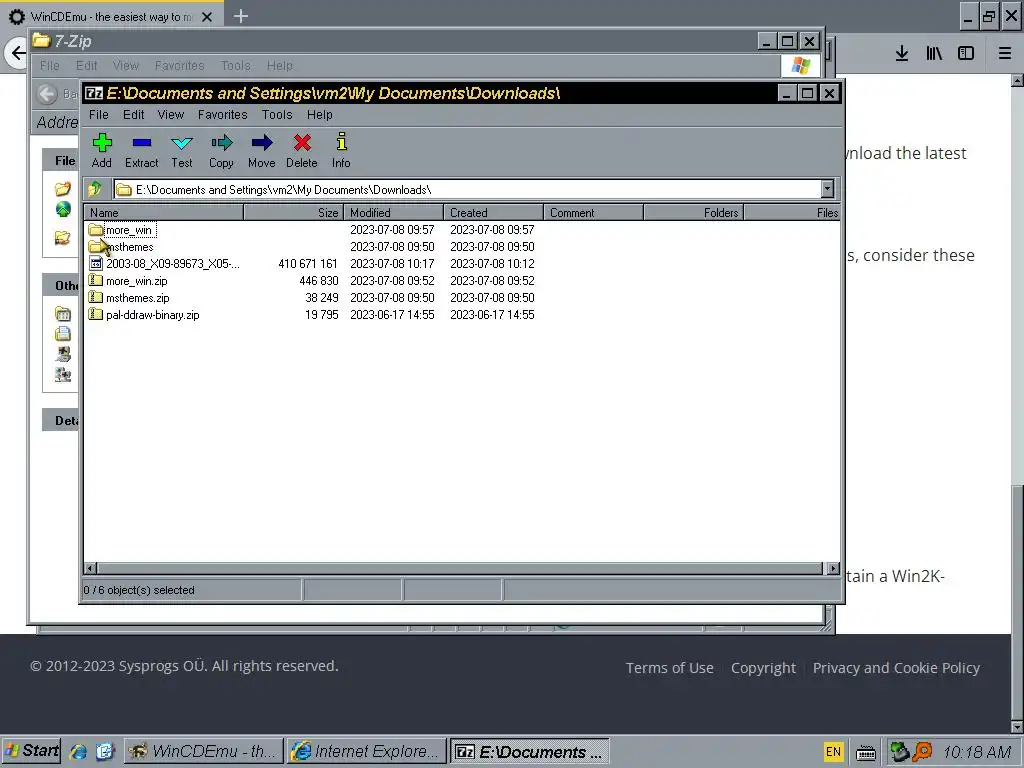This screenshot has width=1024, height=768.
Task: Expand the address path dropdown
Action: 827,189
